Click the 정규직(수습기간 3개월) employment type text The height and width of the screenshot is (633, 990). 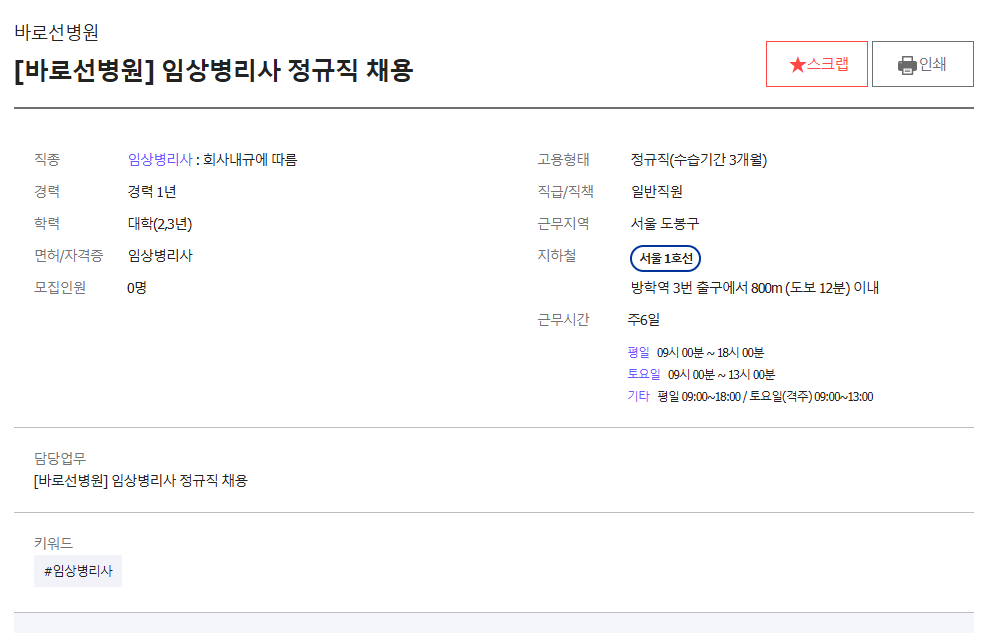[x=698, y=159]
